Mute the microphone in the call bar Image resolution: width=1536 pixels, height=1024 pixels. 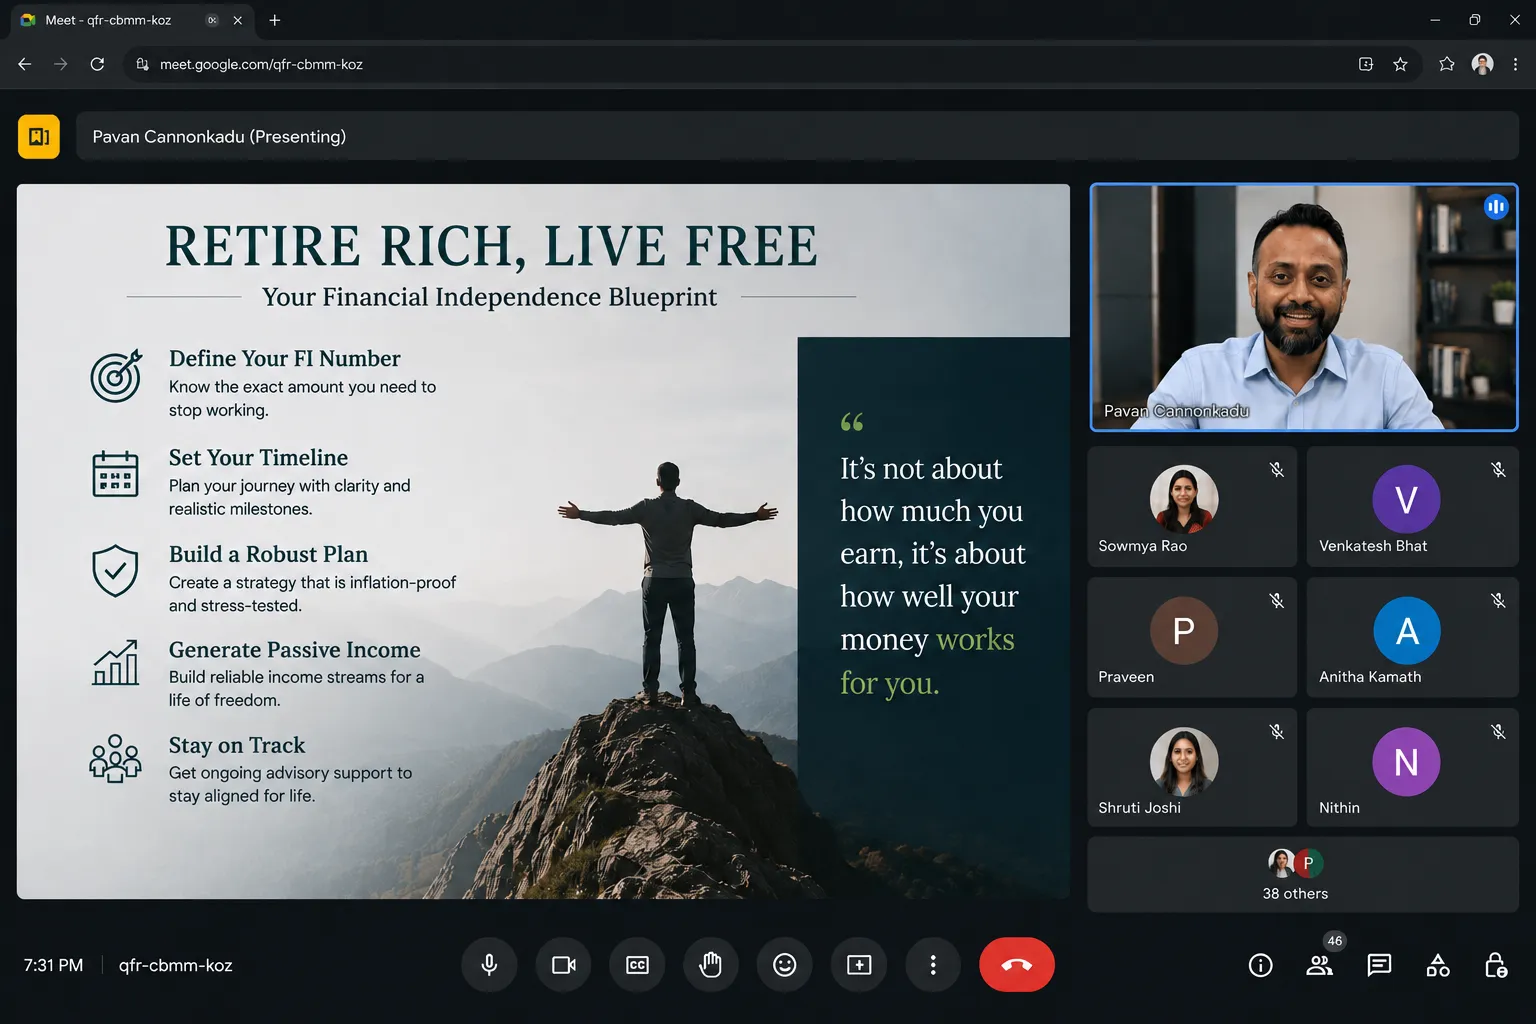tap(489, 965)
